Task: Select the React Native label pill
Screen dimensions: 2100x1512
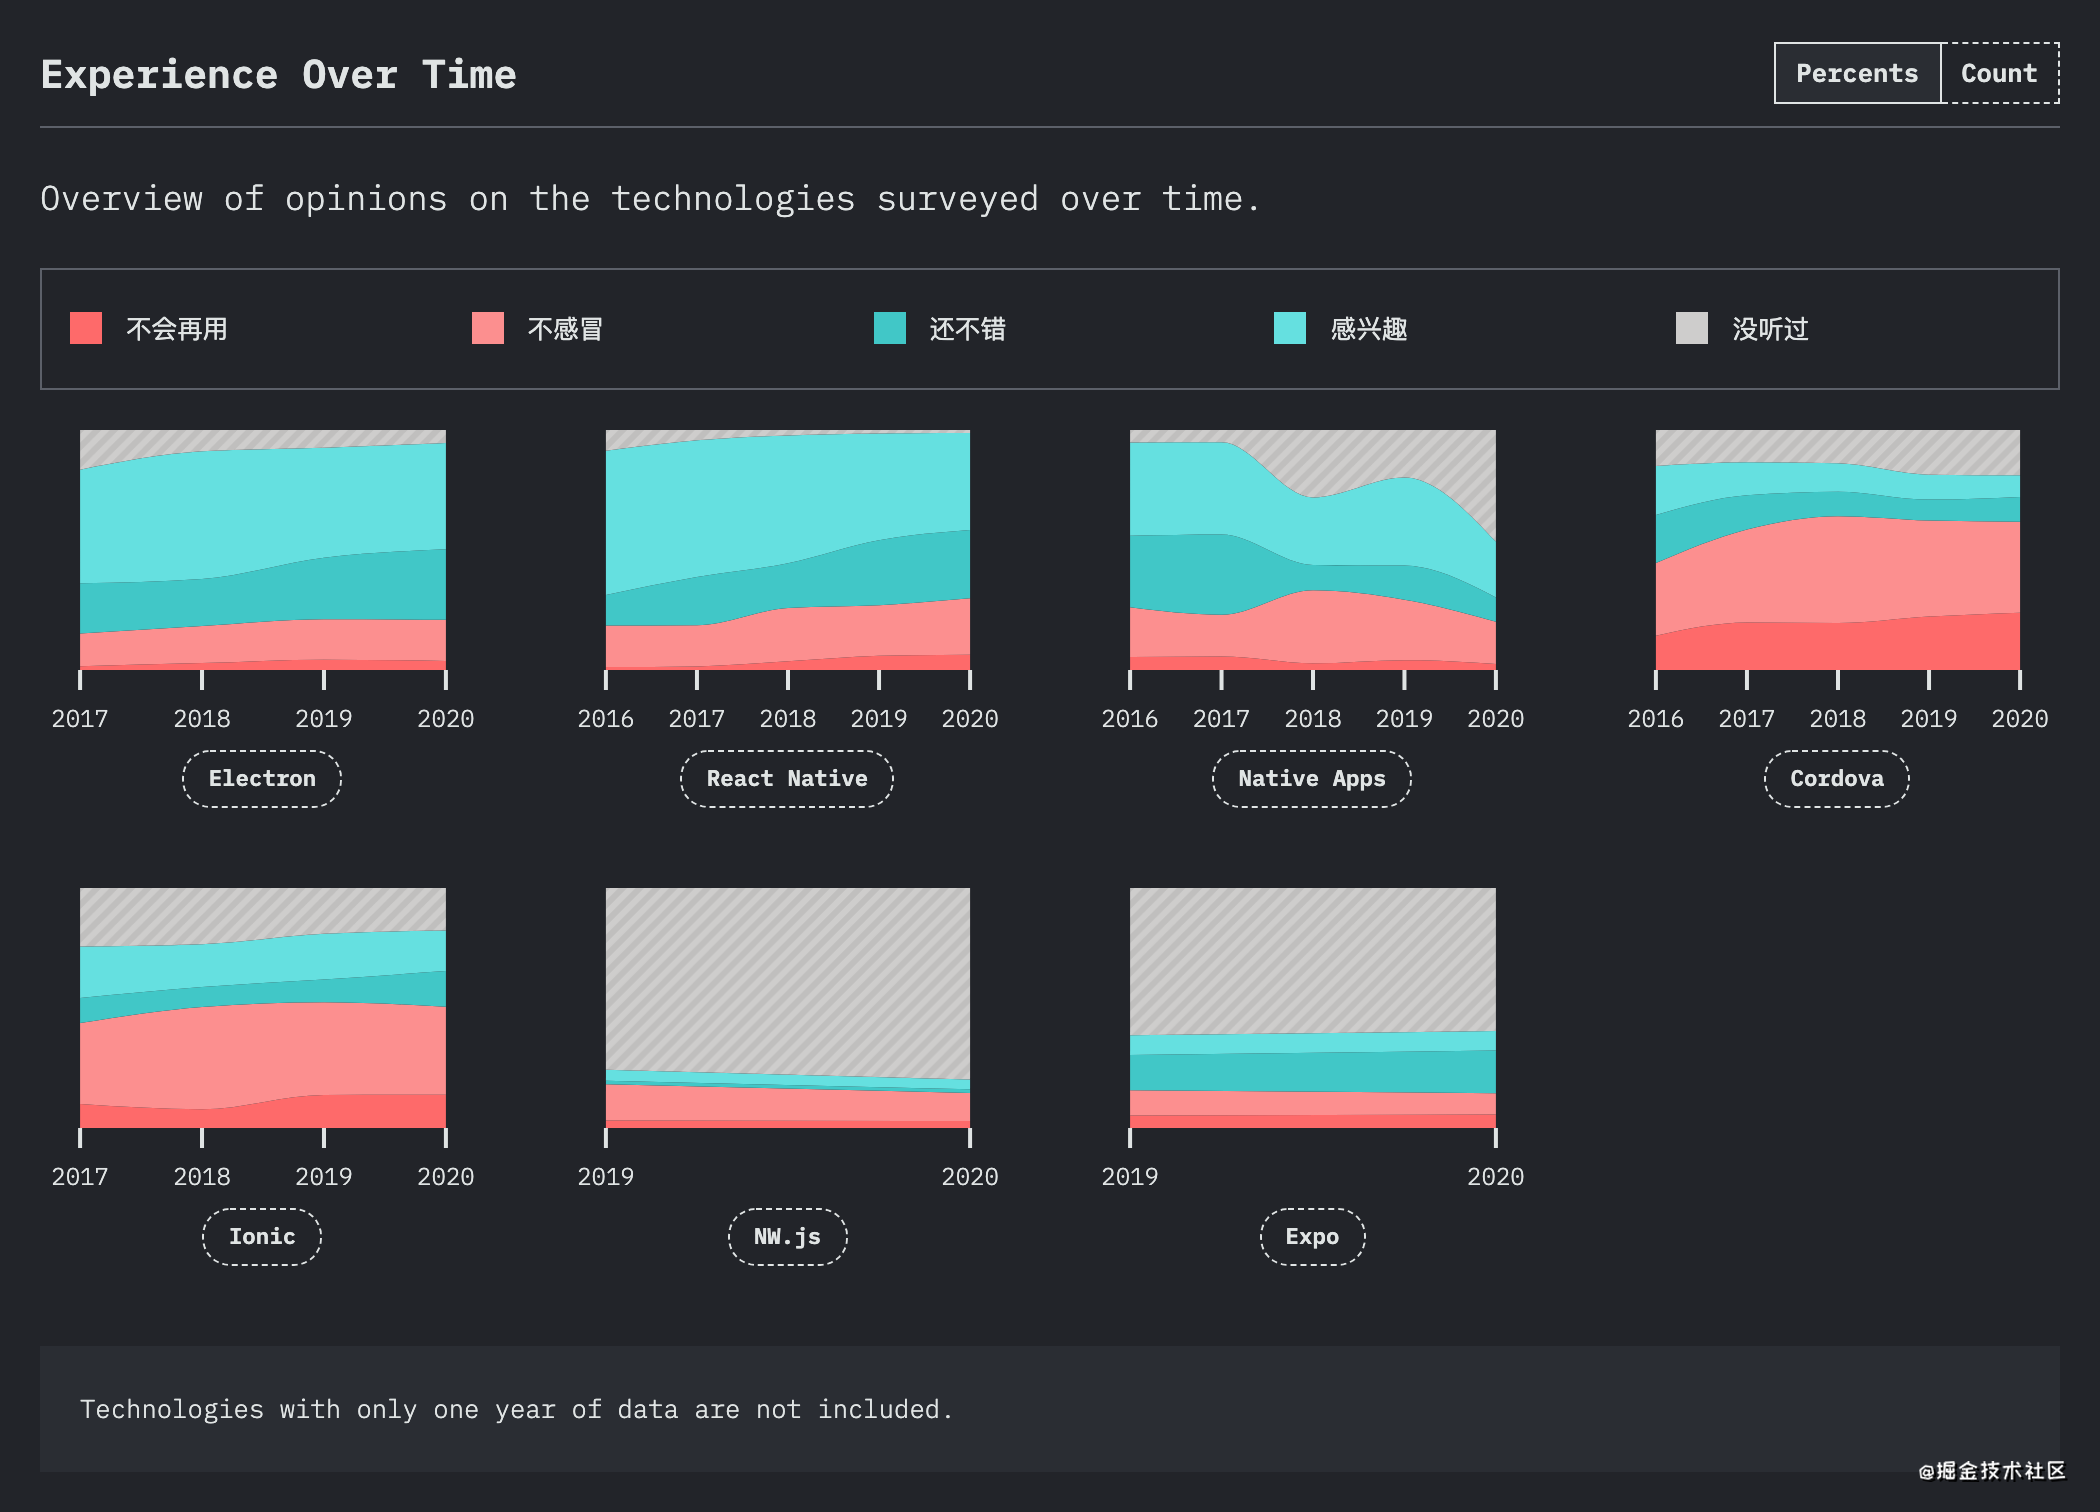Action: click(x=787, y=779)
